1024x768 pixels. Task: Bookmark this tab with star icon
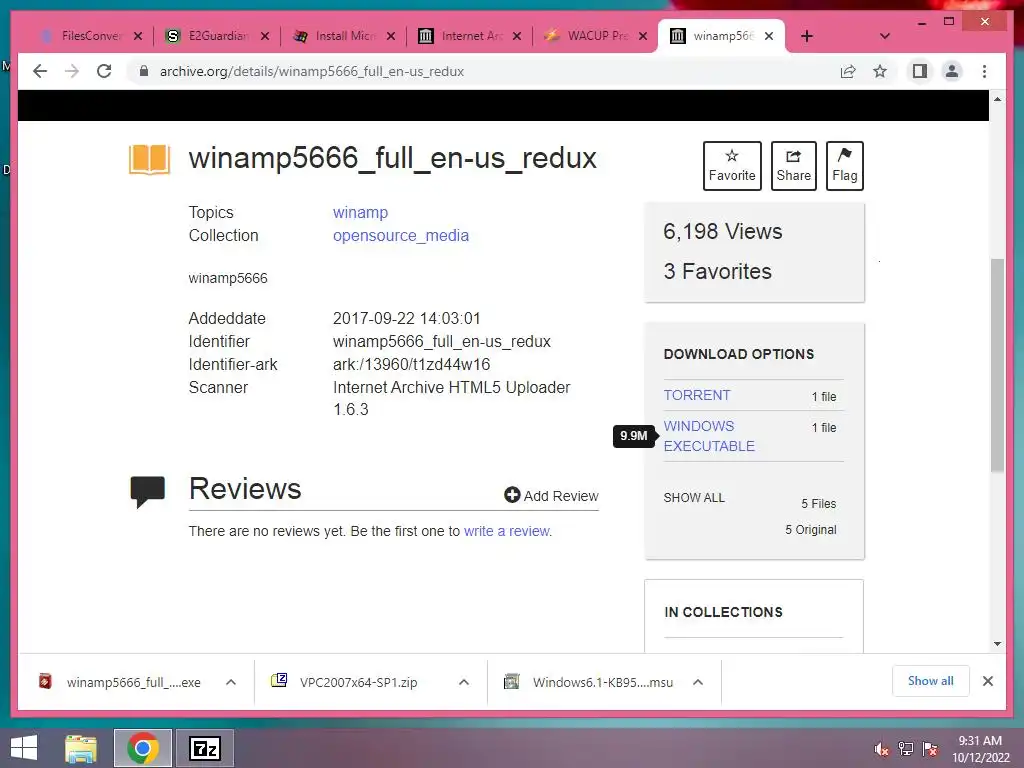point(880,71)
